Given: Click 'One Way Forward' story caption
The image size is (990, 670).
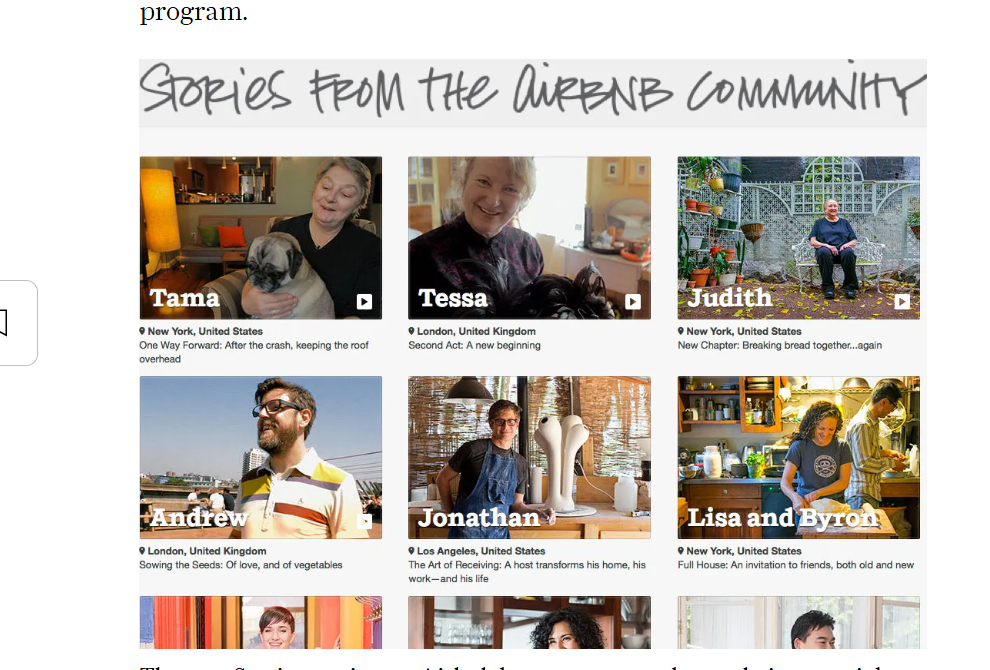Looking at the screenshot, I should tap(254, 352).
